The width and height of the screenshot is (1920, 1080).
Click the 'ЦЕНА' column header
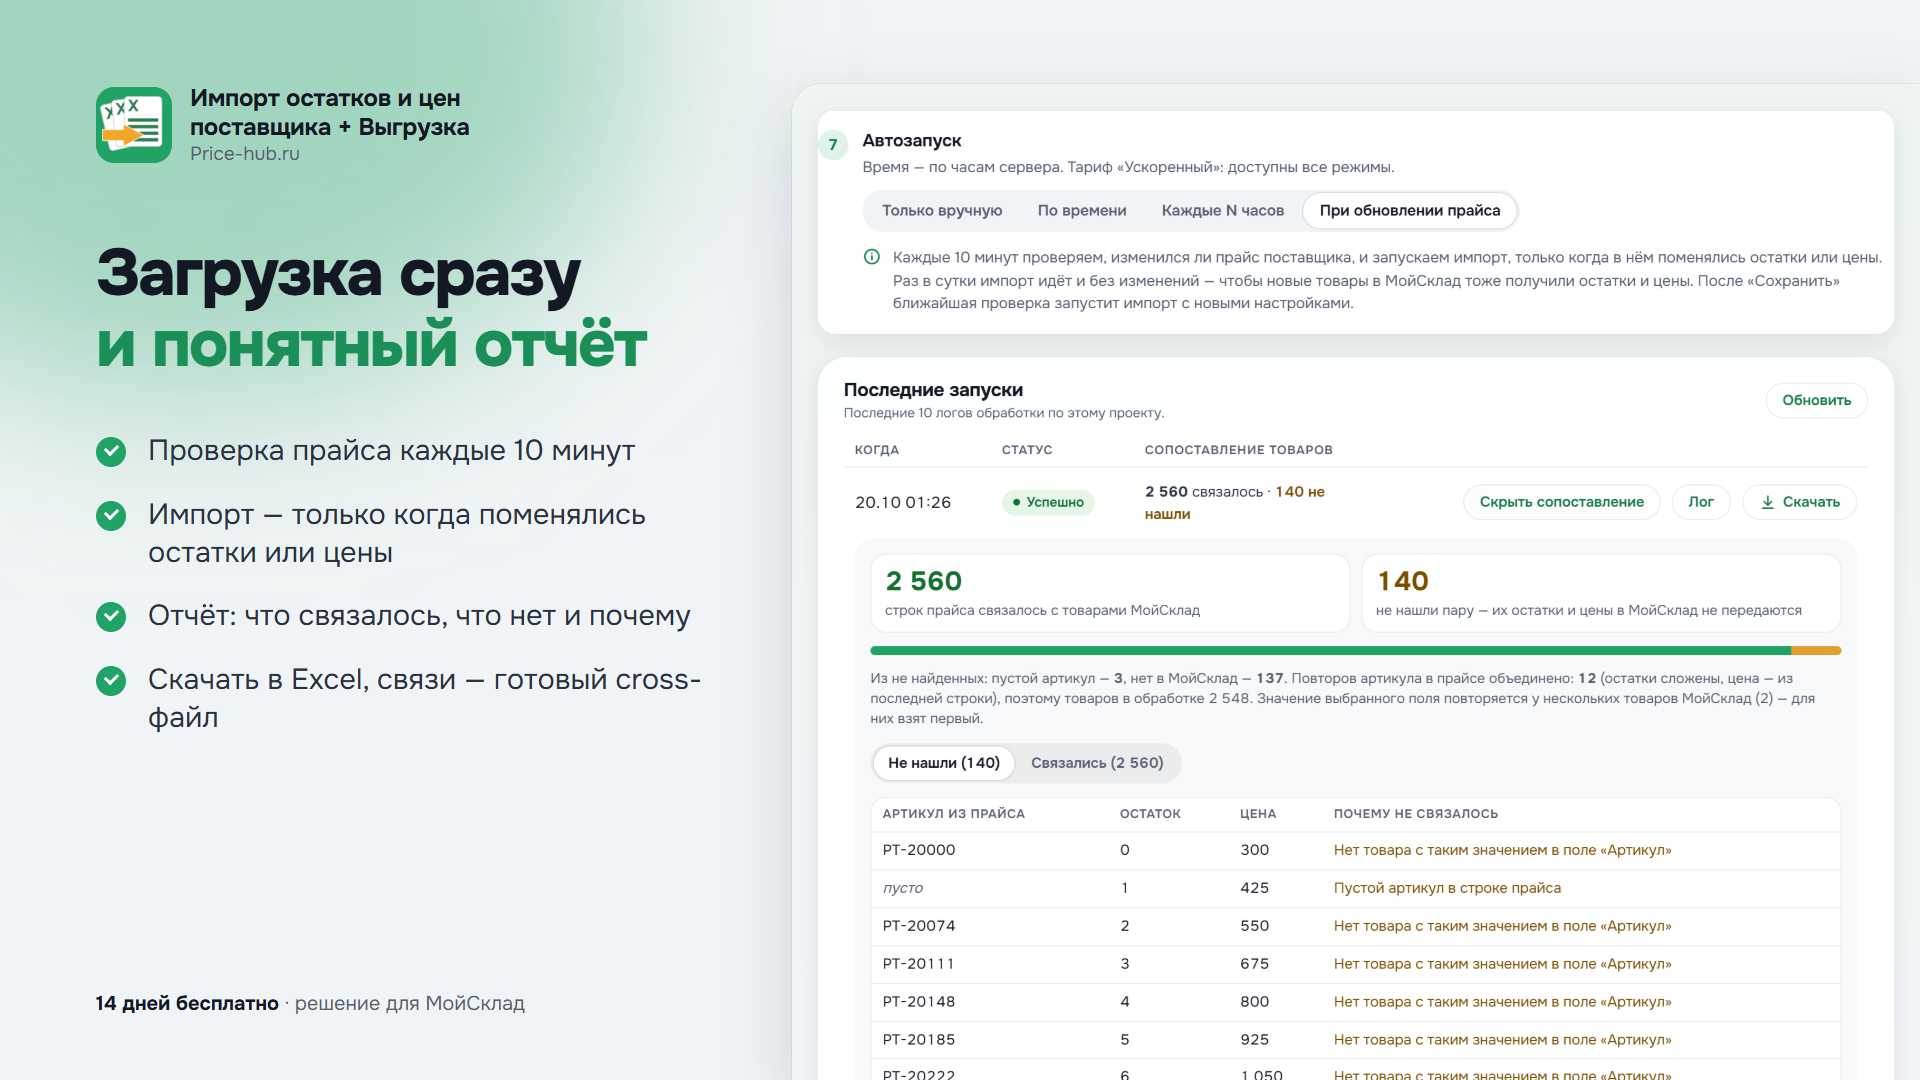1258,814
